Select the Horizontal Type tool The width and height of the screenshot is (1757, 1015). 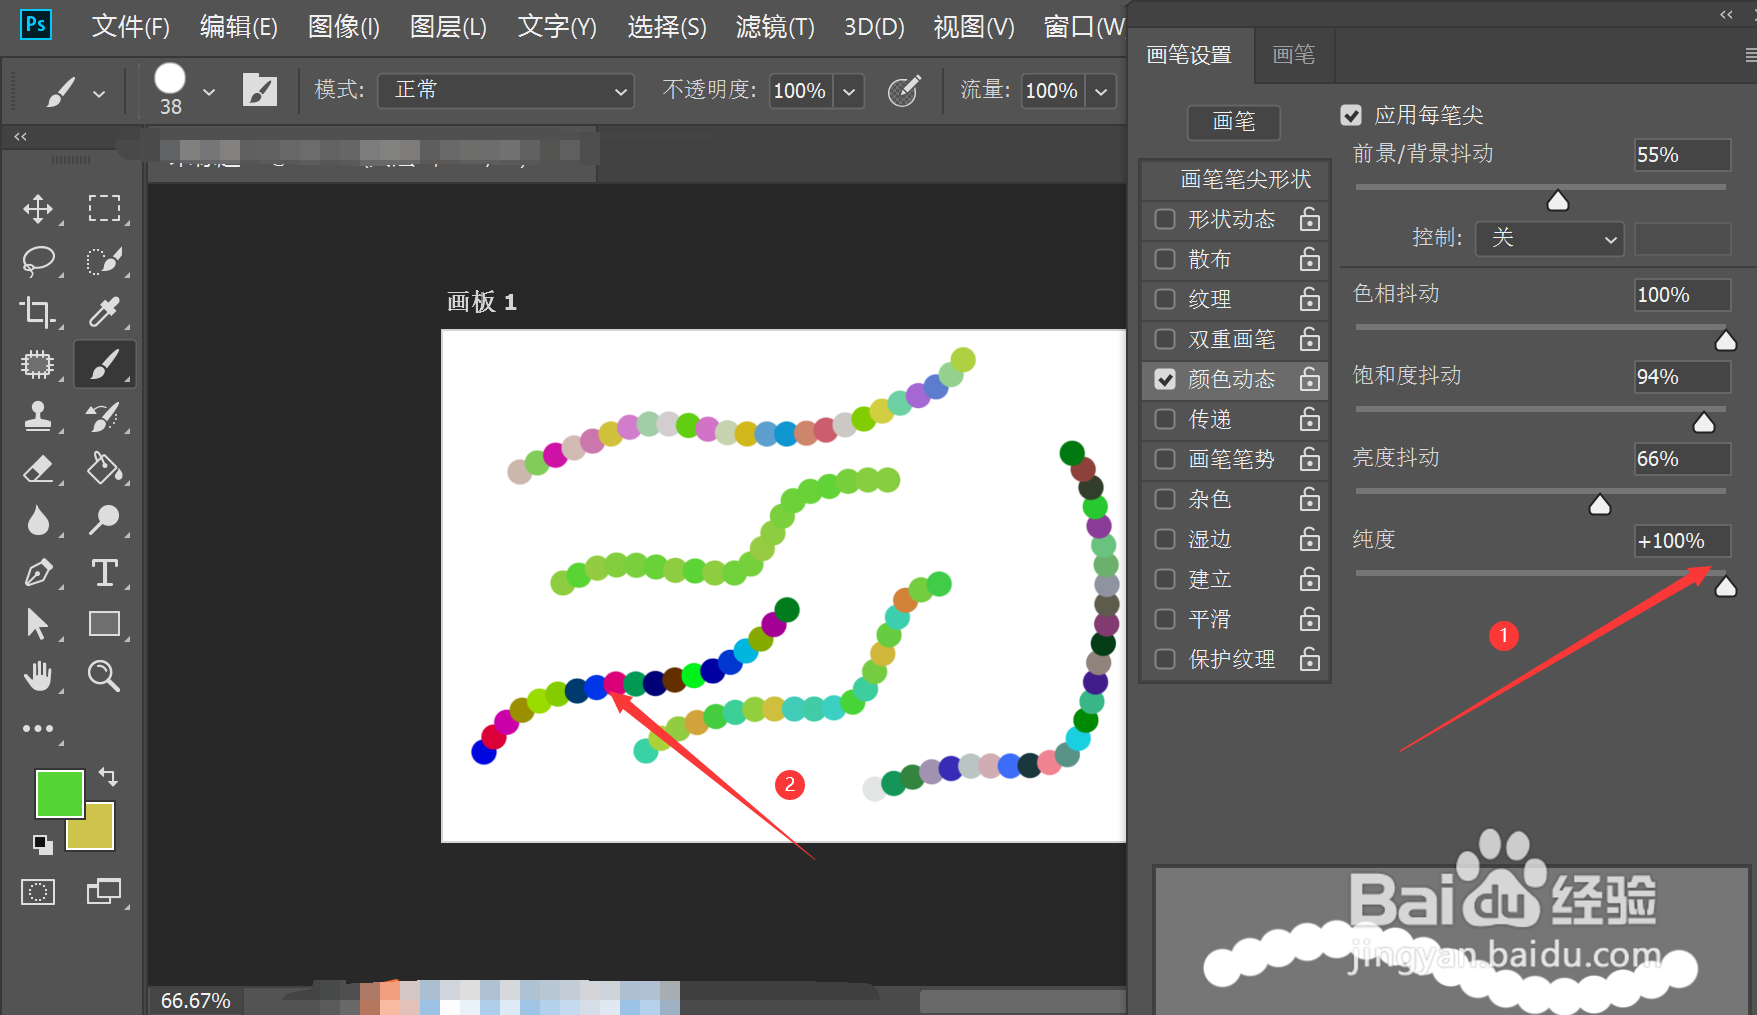[x=103, y=572]
